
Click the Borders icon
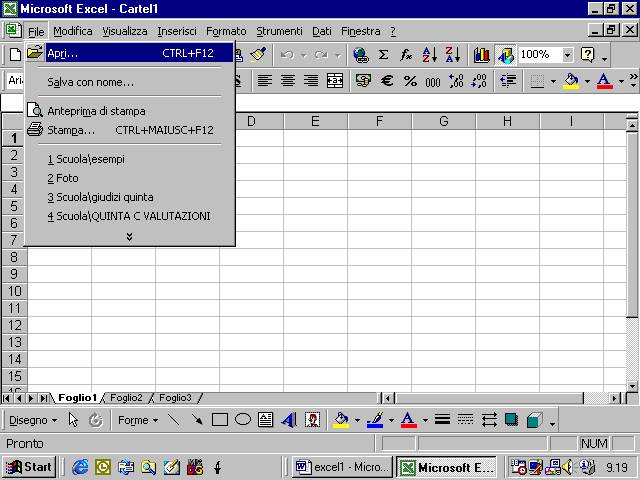click(x=537, y=80)
